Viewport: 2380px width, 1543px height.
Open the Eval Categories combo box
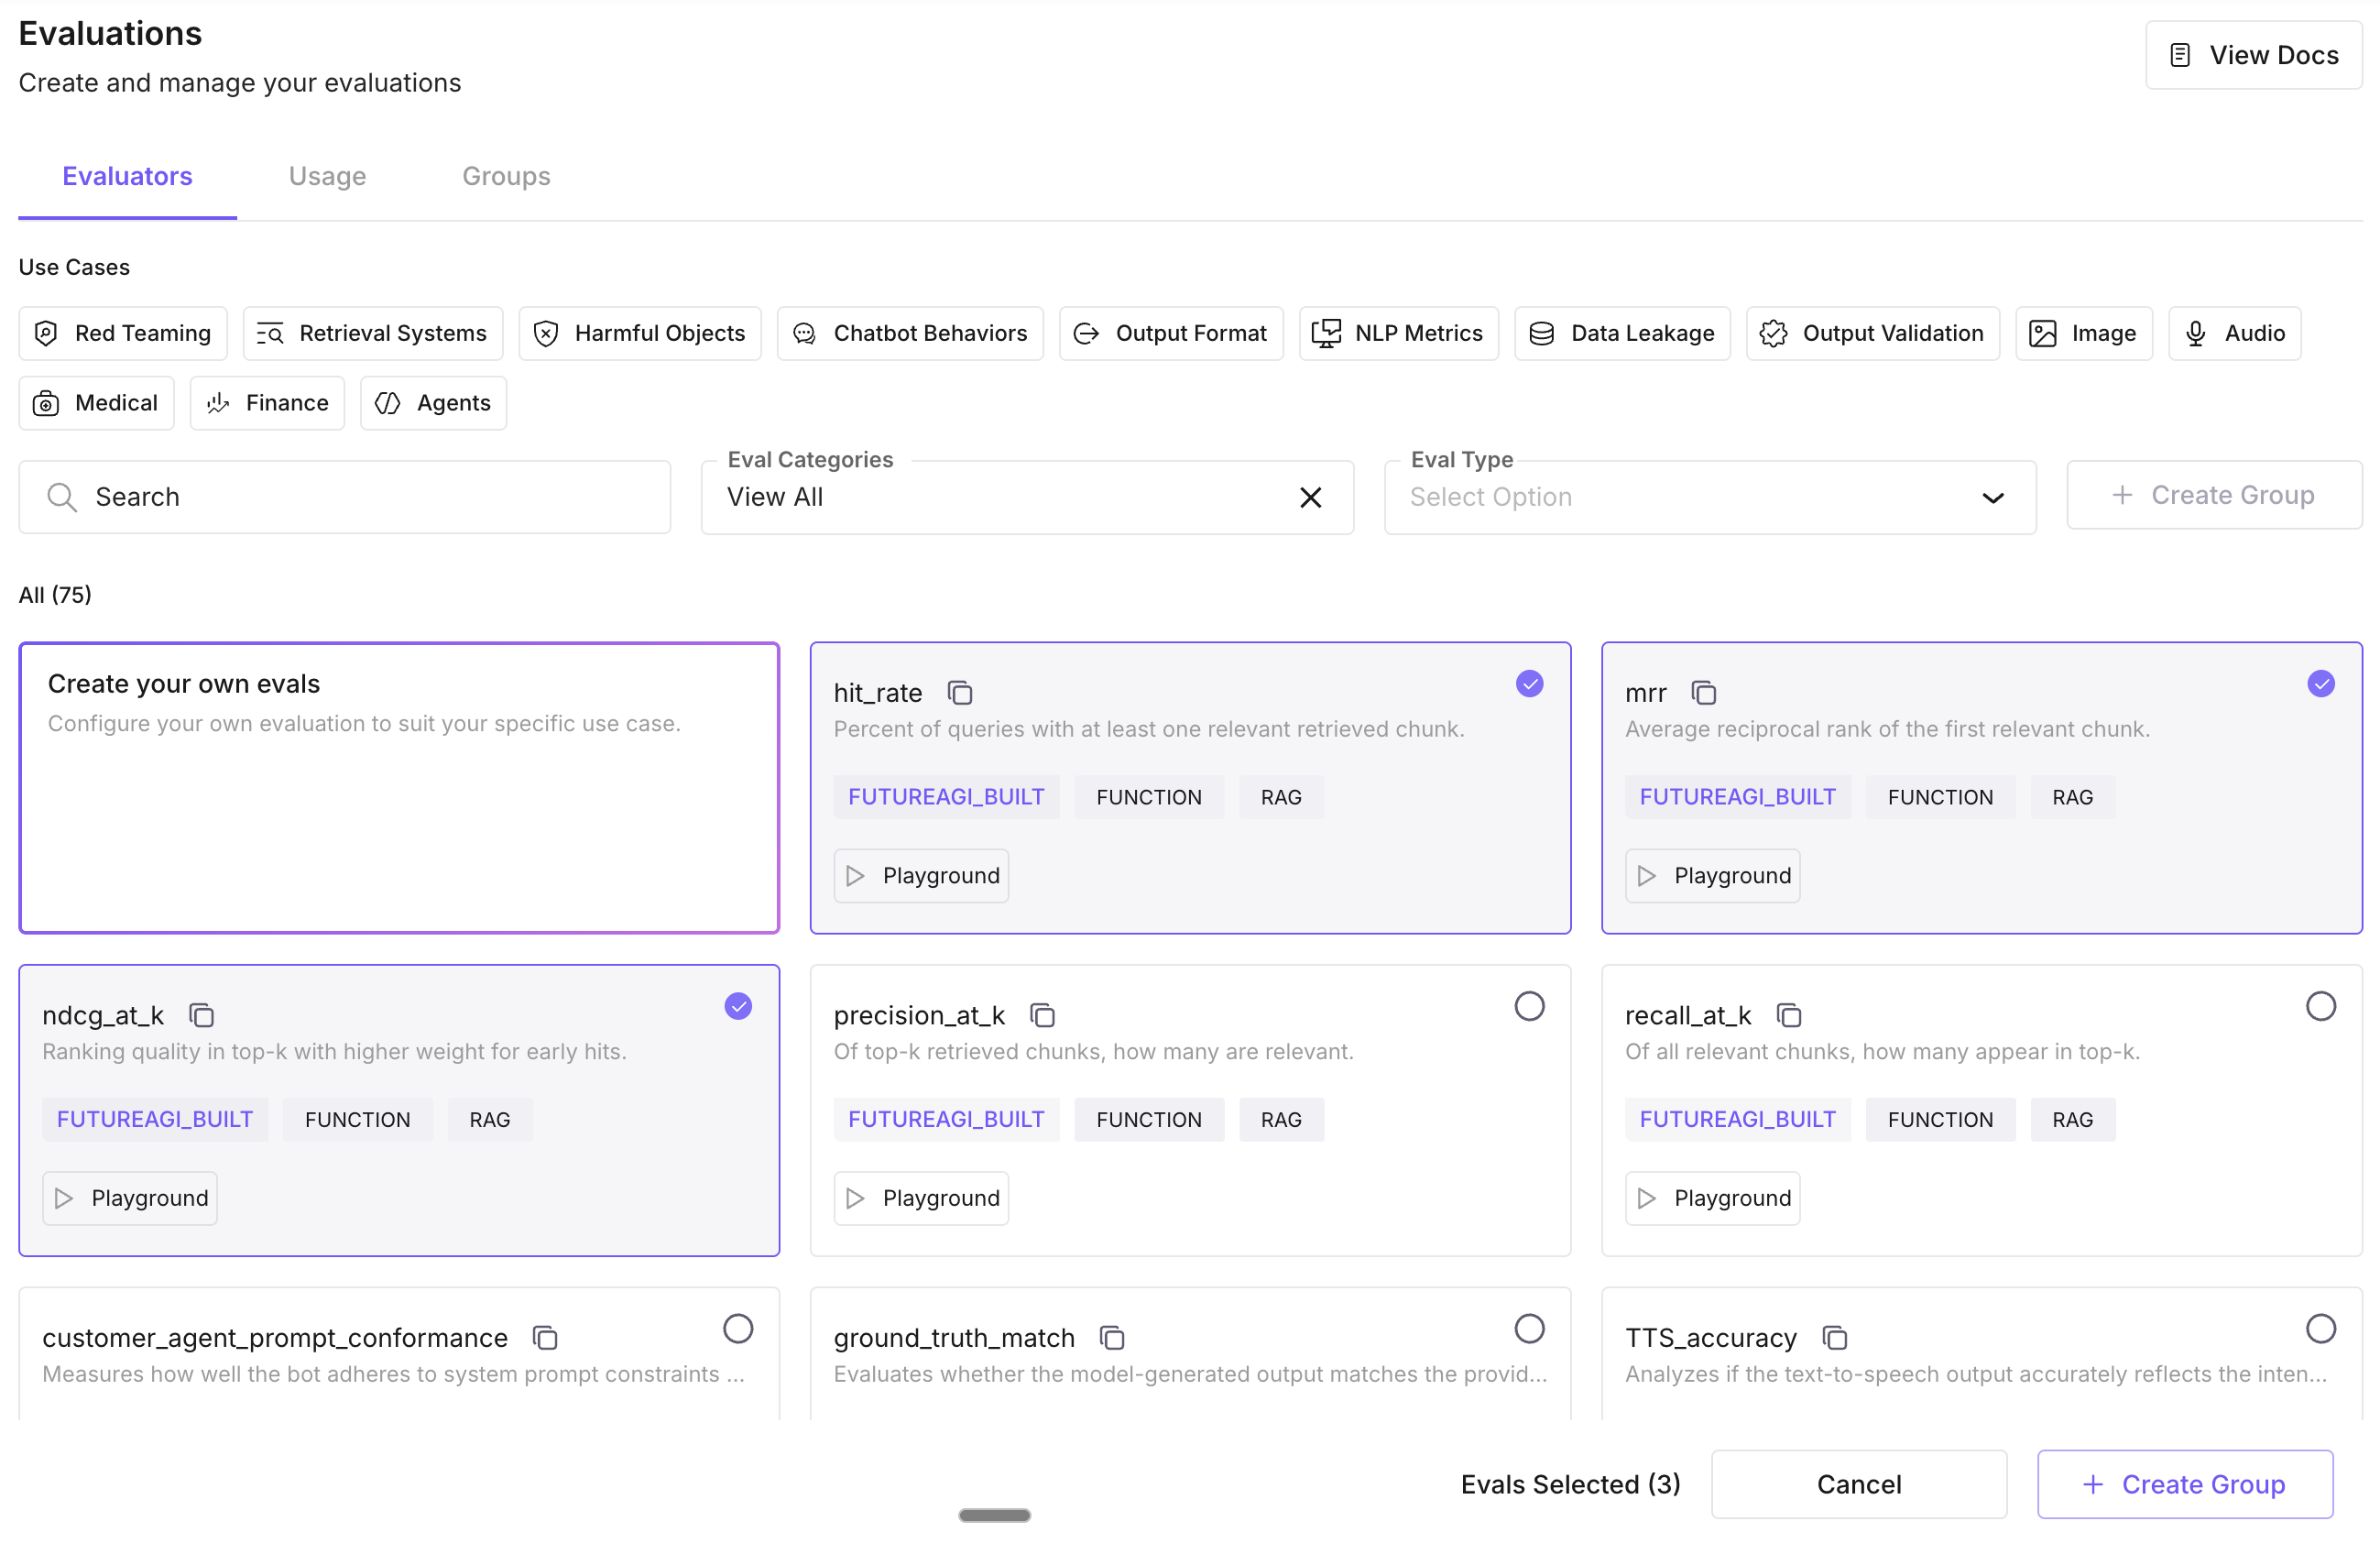(1000, 498)
